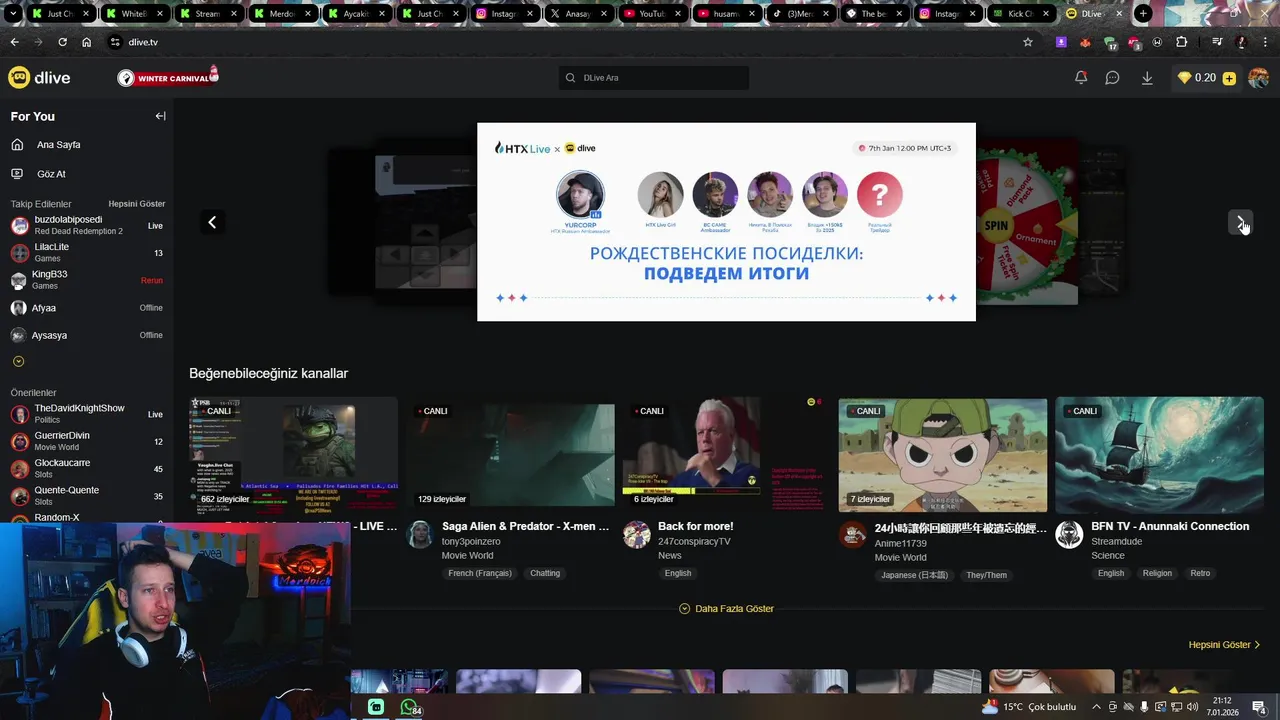Screen dimensions: 1280x720
Task: Open the spin wheel carousel slide
Action: [x=1028, y=222]
